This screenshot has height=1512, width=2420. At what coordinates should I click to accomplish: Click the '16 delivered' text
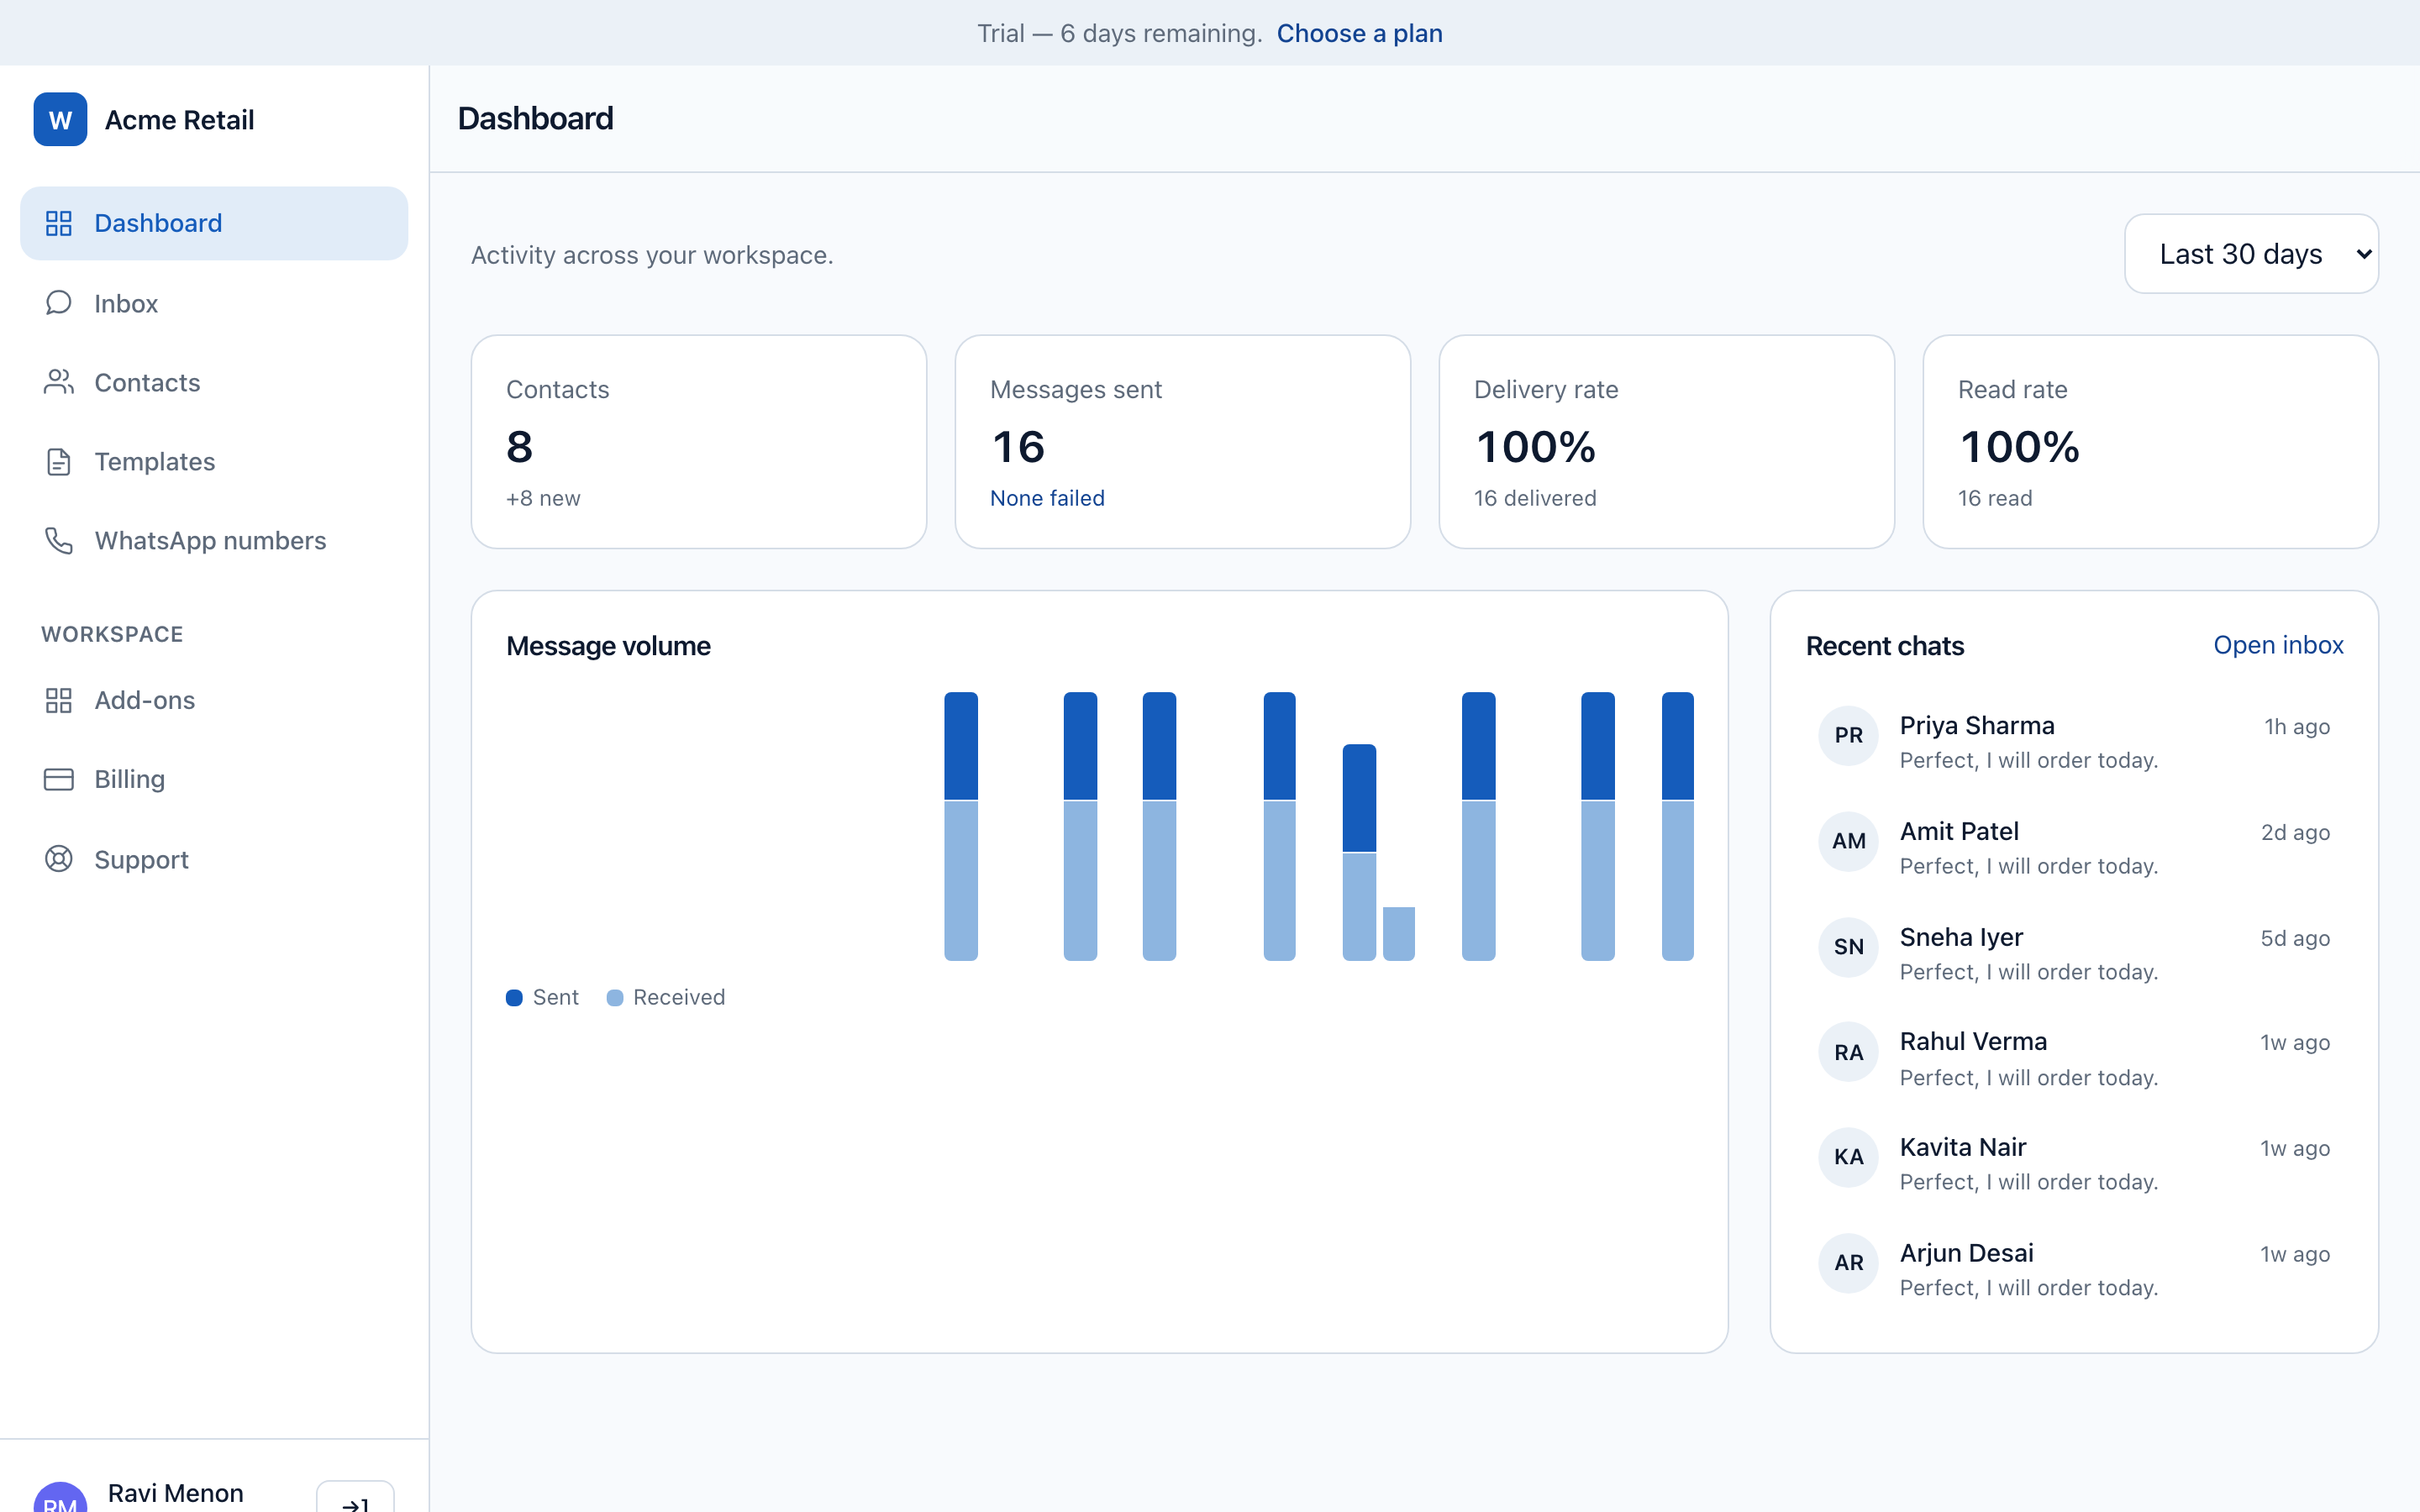click(1535, 498)
